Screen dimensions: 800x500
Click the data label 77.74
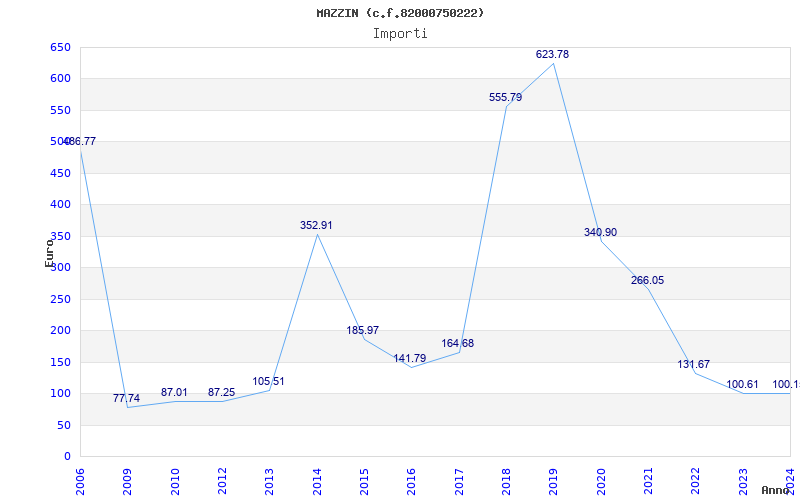[x=126, y=398]
